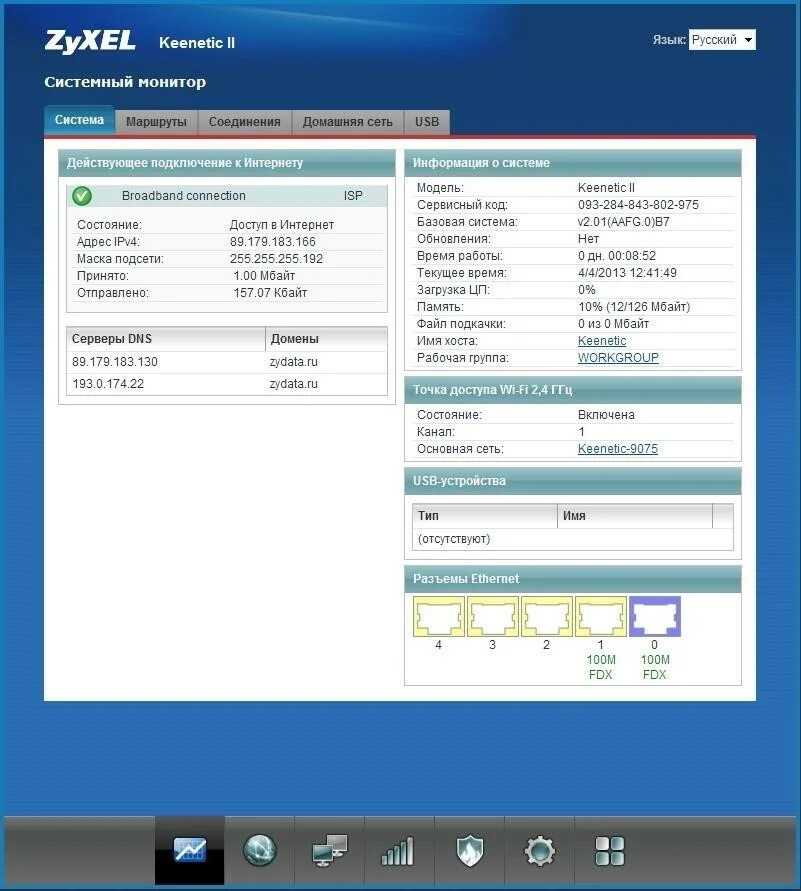The image size is (801, 891).
Task: Click the IPv4 address 89.179.183.166
Action: pos(273,242)
